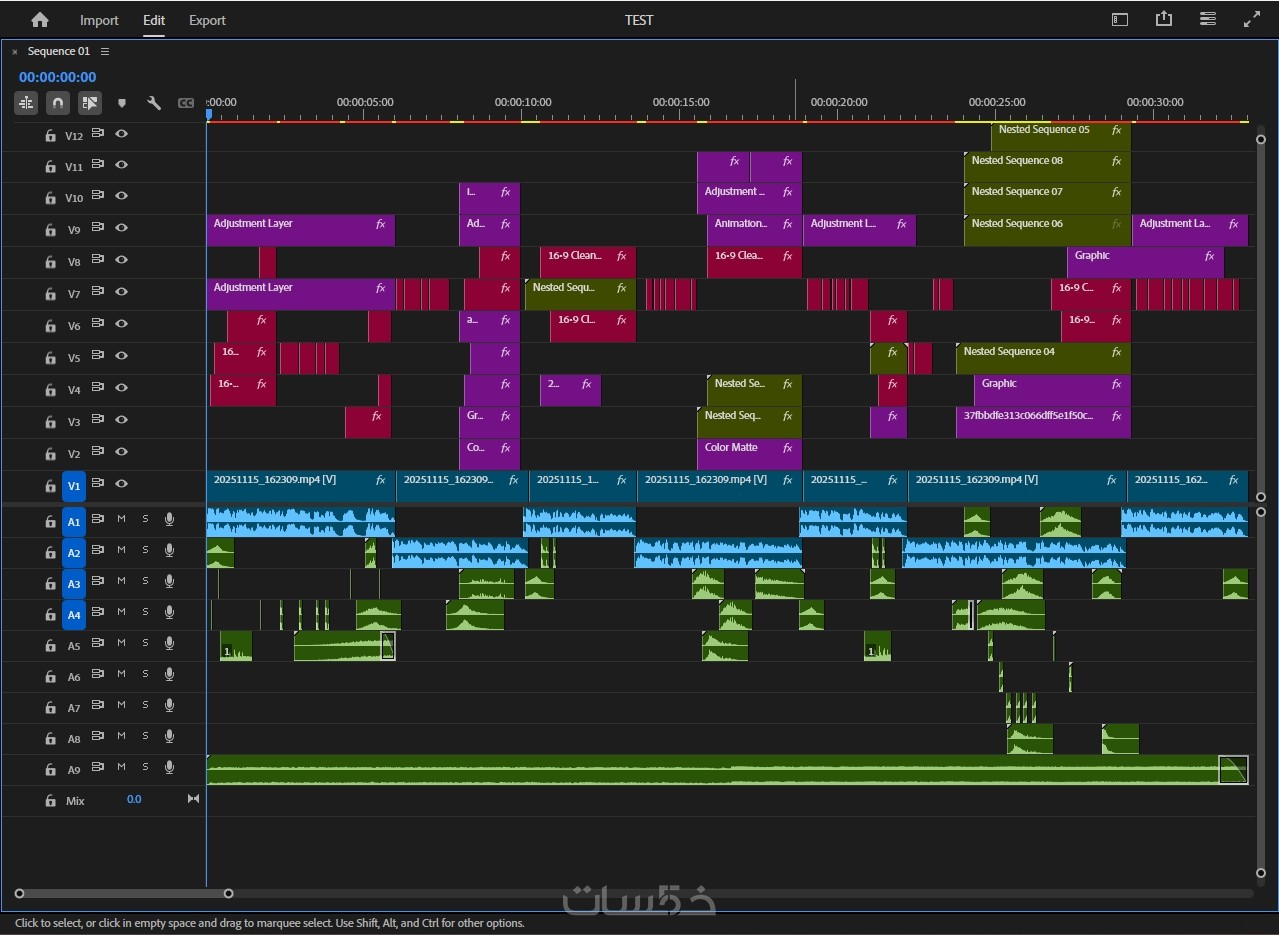Hide track V12 output eye
This screenshot has width=1279, height=935.
pyautogui.click(x=121, y=133)
